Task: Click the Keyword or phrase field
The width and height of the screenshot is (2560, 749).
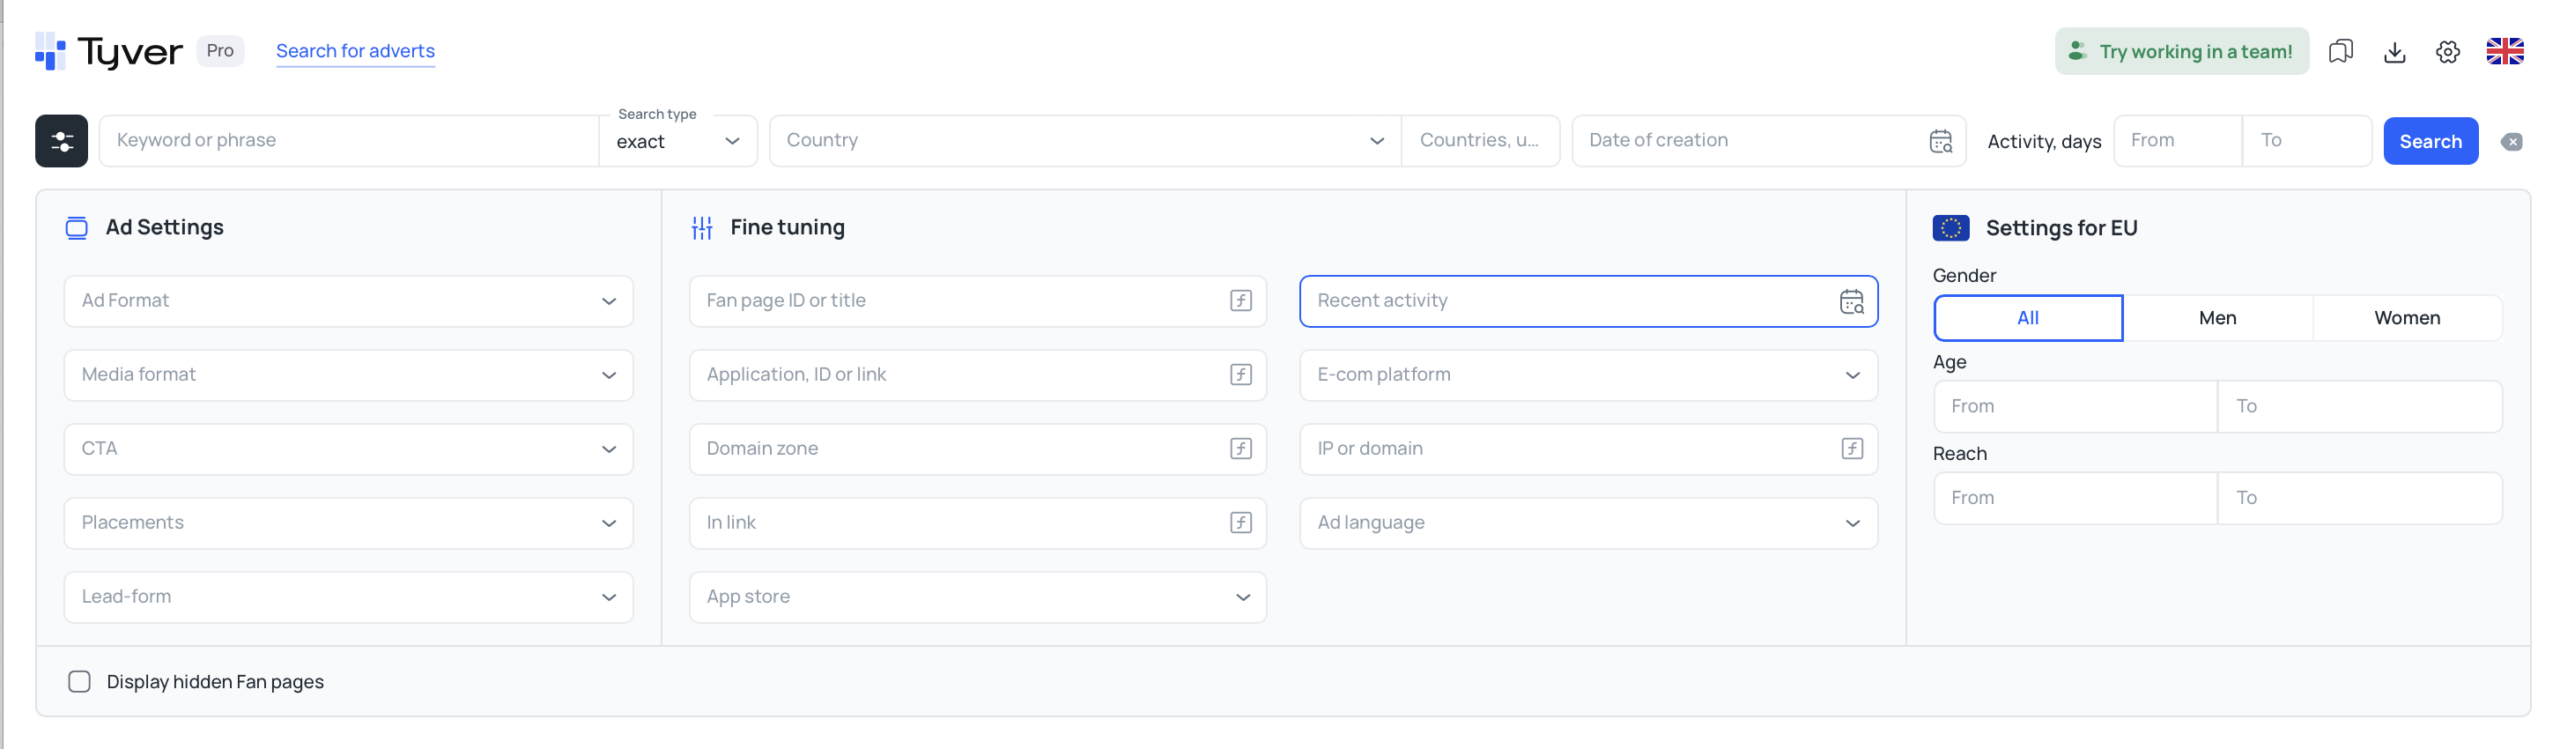Action: (349, 141)
